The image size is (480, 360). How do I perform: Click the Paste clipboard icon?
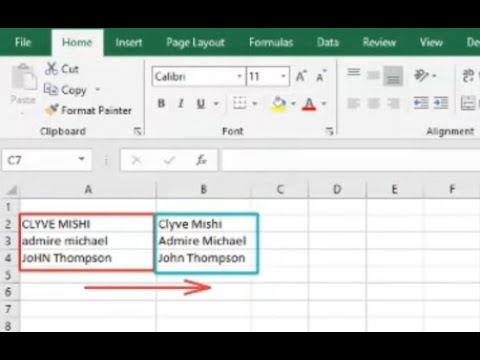(23, 77)
